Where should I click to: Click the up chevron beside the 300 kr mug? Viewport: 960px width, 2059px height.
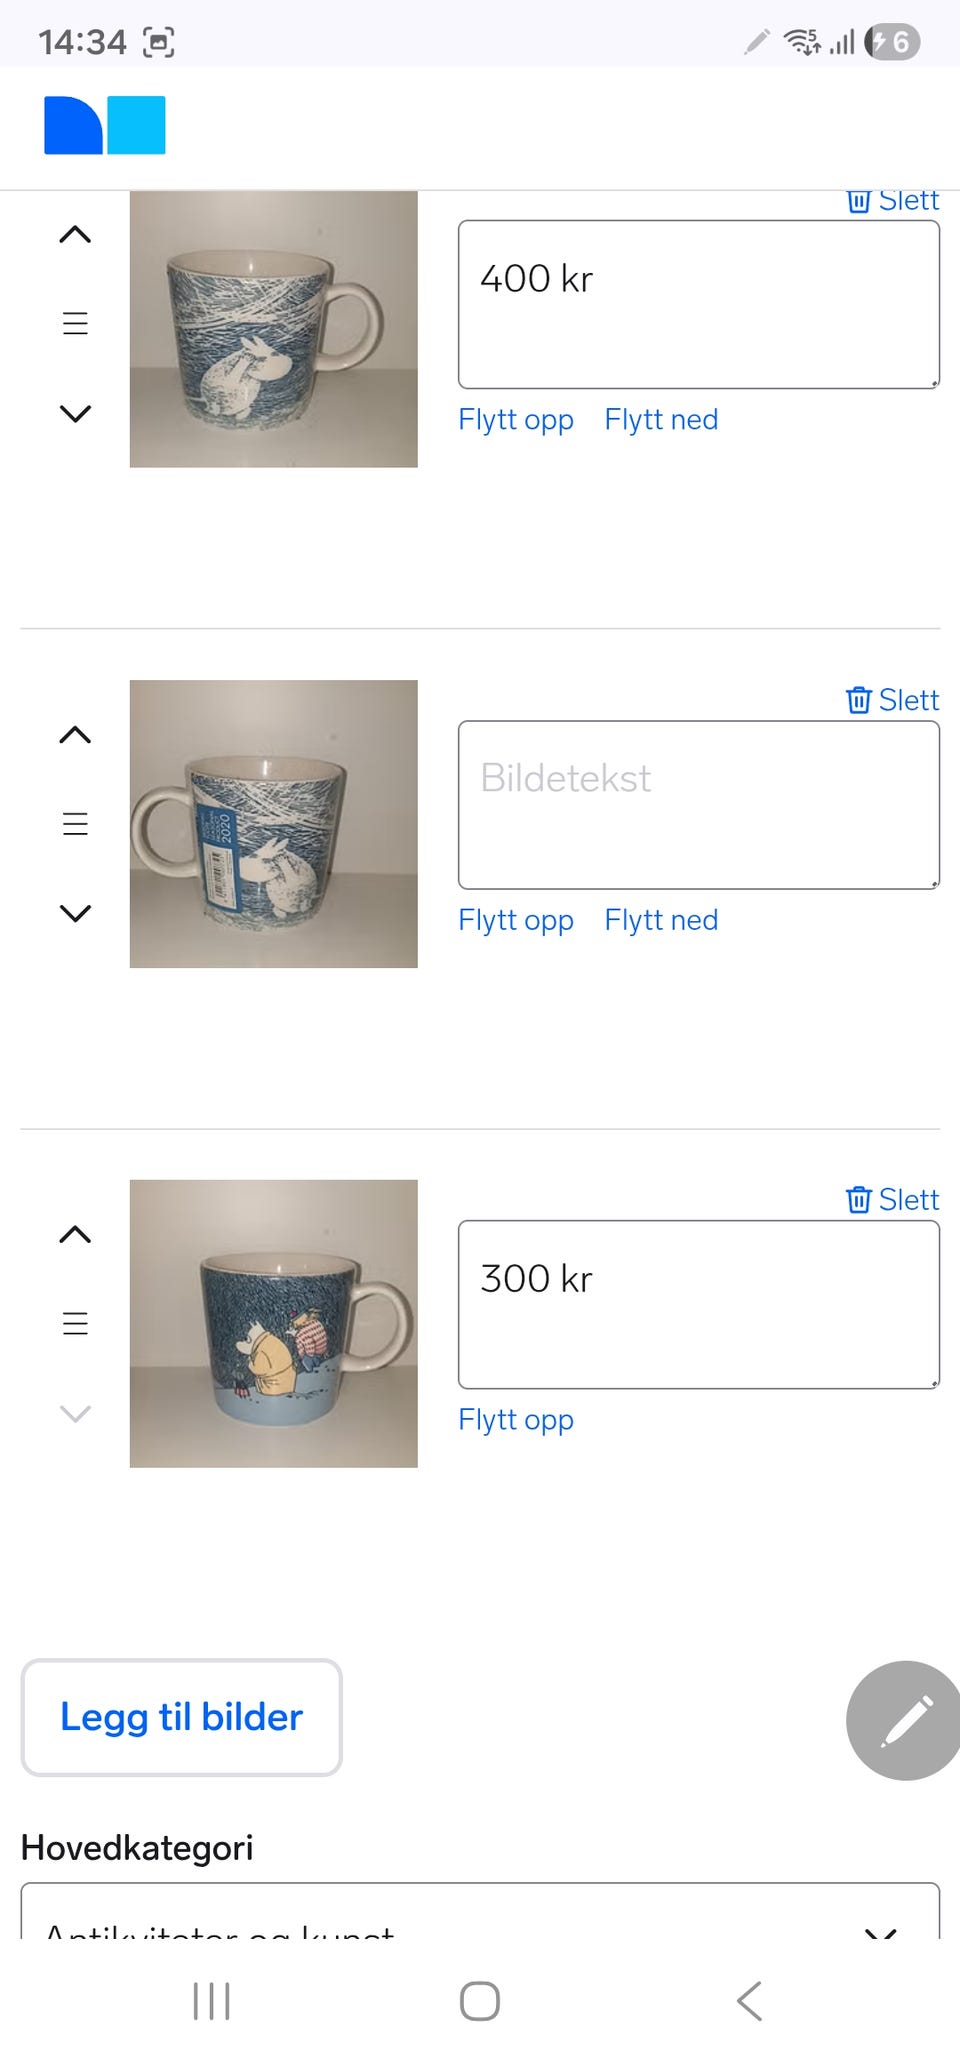(75, 1235)
